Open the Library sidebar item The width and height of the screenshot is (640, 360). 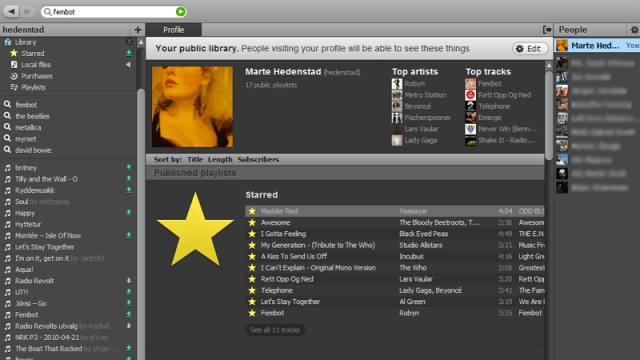click(25, 42)
